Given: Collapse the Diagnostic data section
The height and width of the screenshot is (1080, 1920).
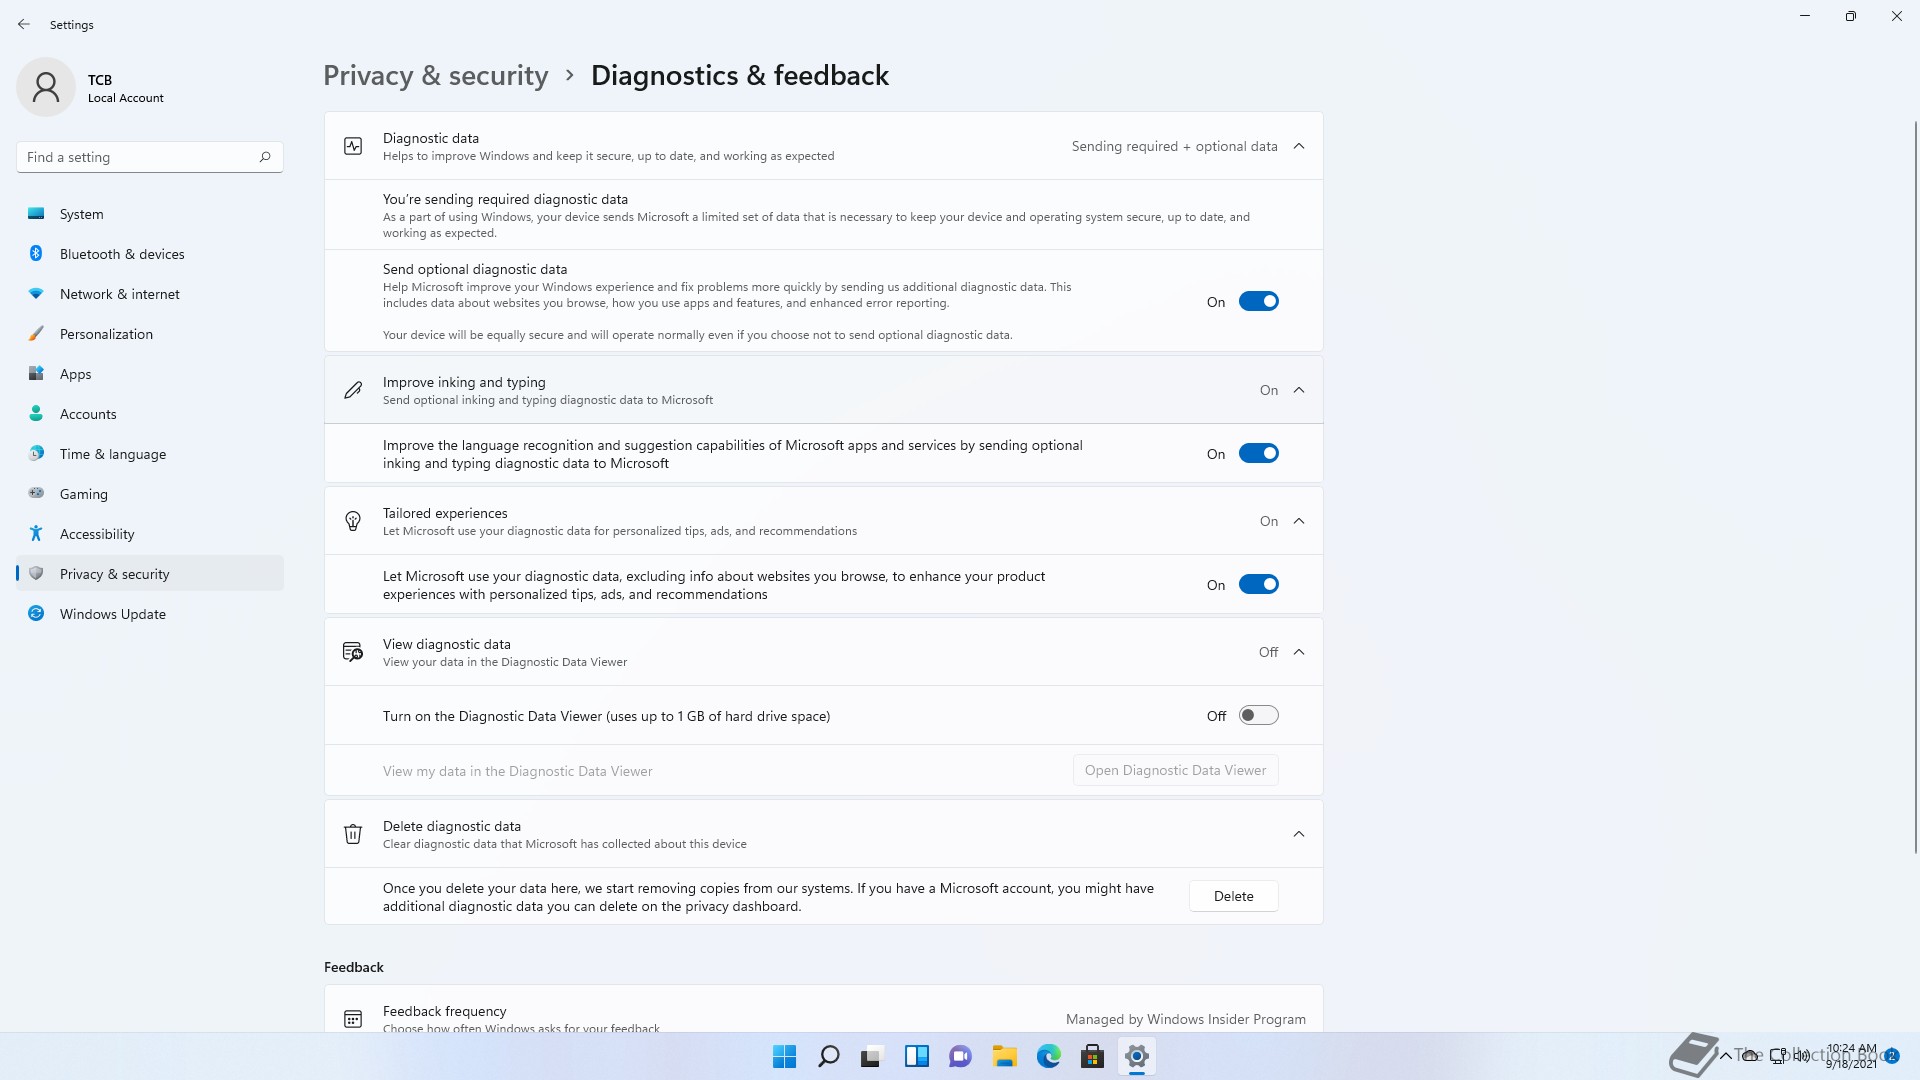Looking at the screenshot, I should click(1299, 146).
